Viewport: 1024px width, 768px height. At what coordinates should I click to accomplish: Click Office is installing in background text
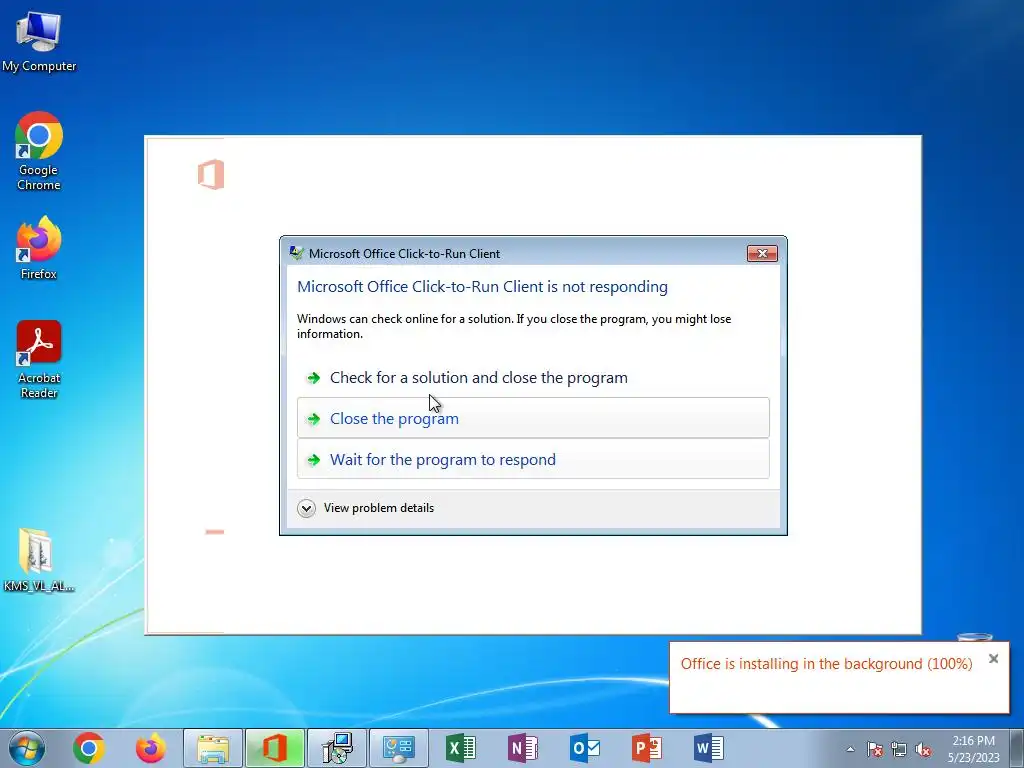click(826, 664)
